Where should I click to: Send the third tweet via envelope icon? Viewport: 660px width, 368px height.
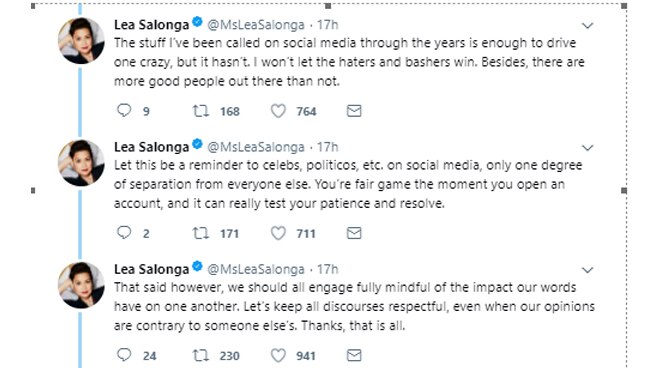pyautogui.click(x=354, y=355)
